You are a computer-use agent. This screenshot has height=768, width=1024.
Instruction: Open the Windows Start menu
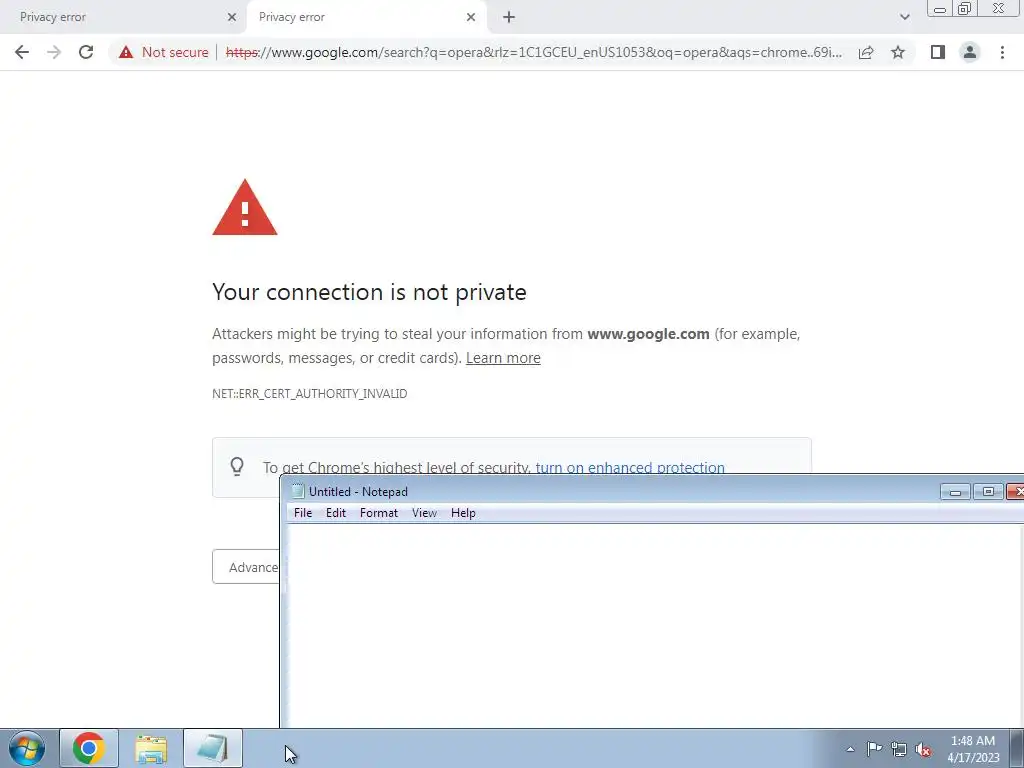point(27,748)
